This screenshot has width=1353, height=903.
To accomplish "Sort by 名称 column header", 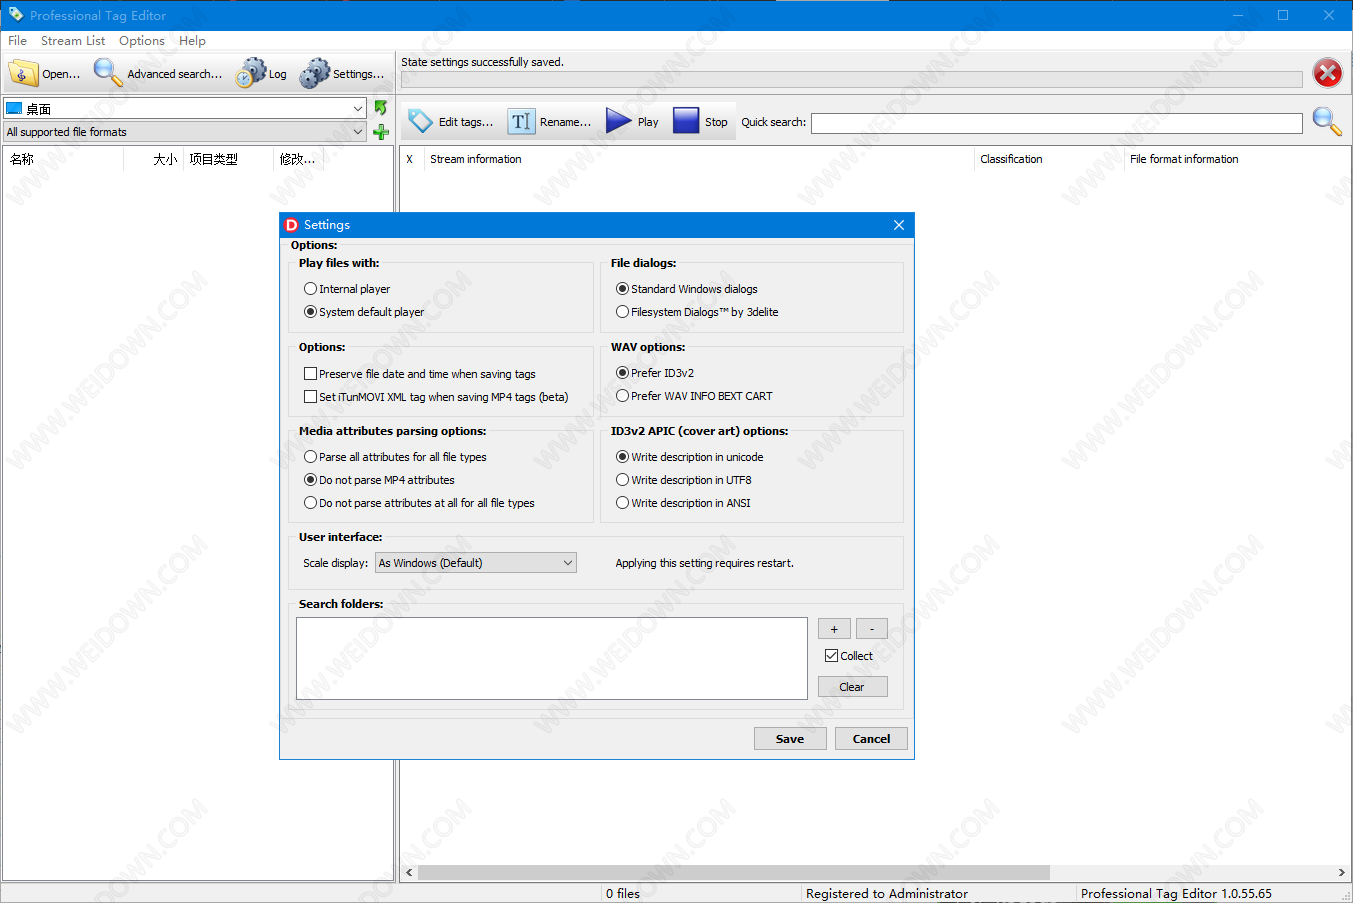I will [63, 159].
